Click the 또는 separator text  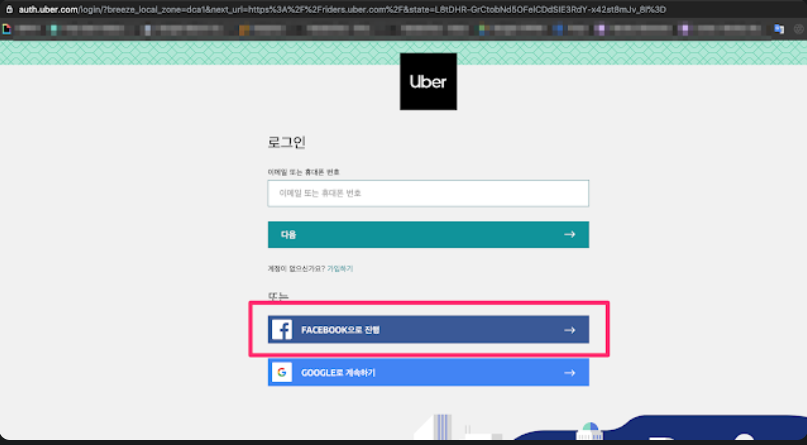pyautogui.click(x=278, y=296)
